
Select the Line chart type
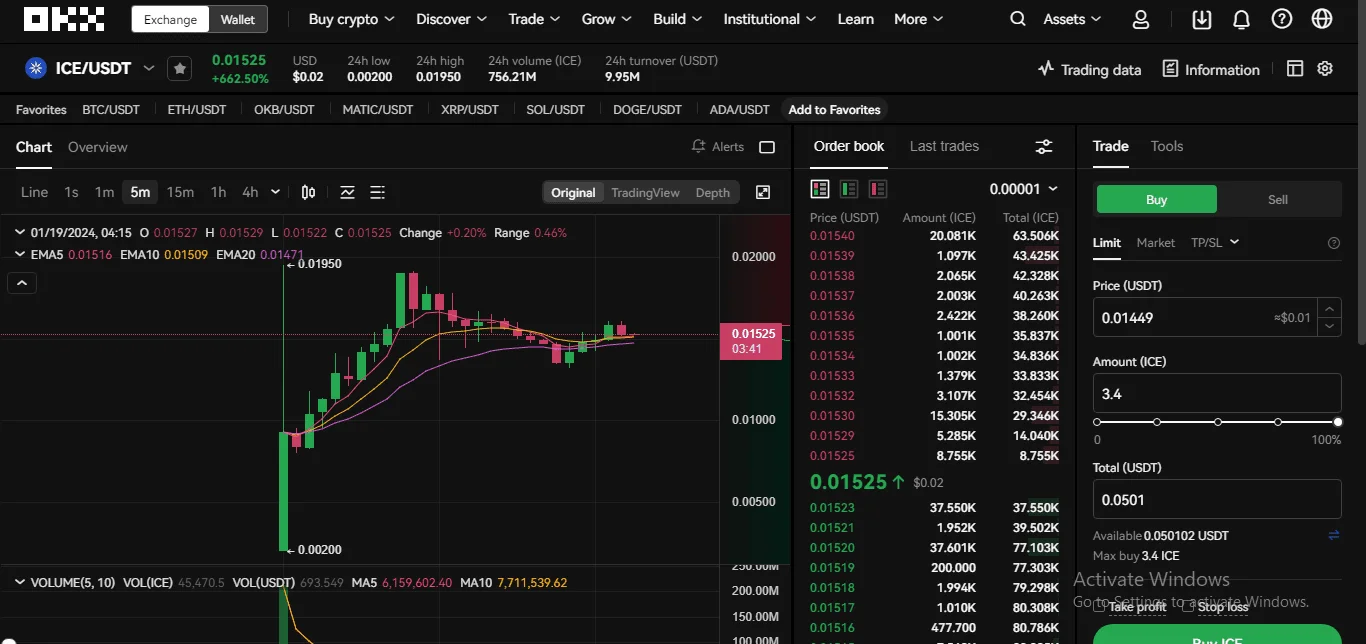pyautogui.click(x=34, y=192)
